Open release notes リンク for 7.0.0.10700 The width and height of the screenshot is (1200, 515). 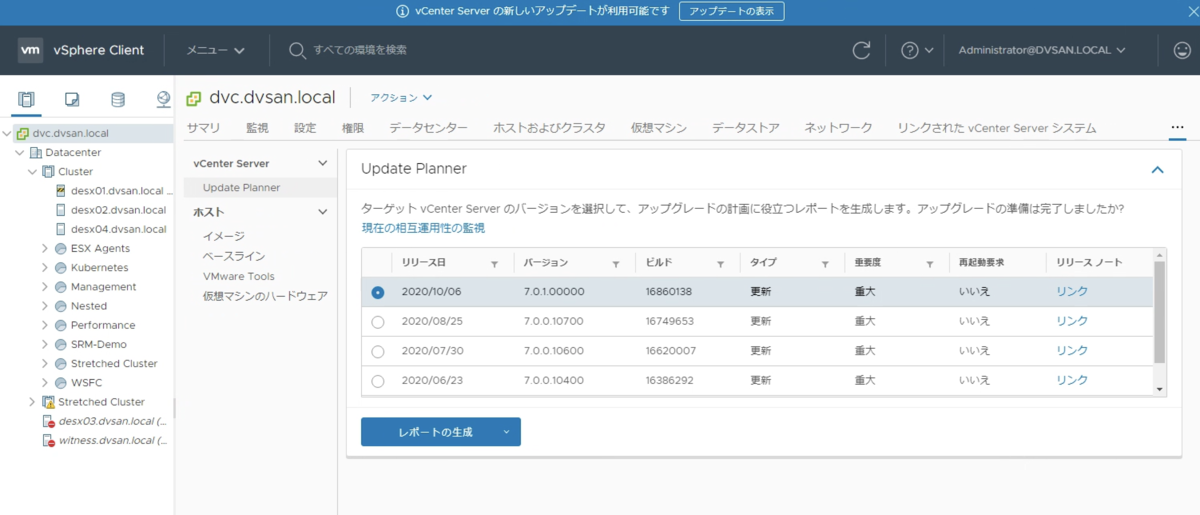point(1072,322)
